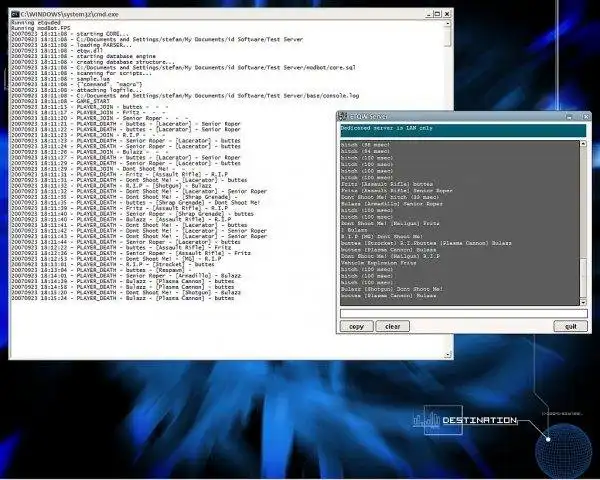Click 'Dont Shoot Me! - [Shotgun] - Bulazz' line
The height and width of the screenshot is (480, 600).
pyautogui.click(x=126, y=292)
